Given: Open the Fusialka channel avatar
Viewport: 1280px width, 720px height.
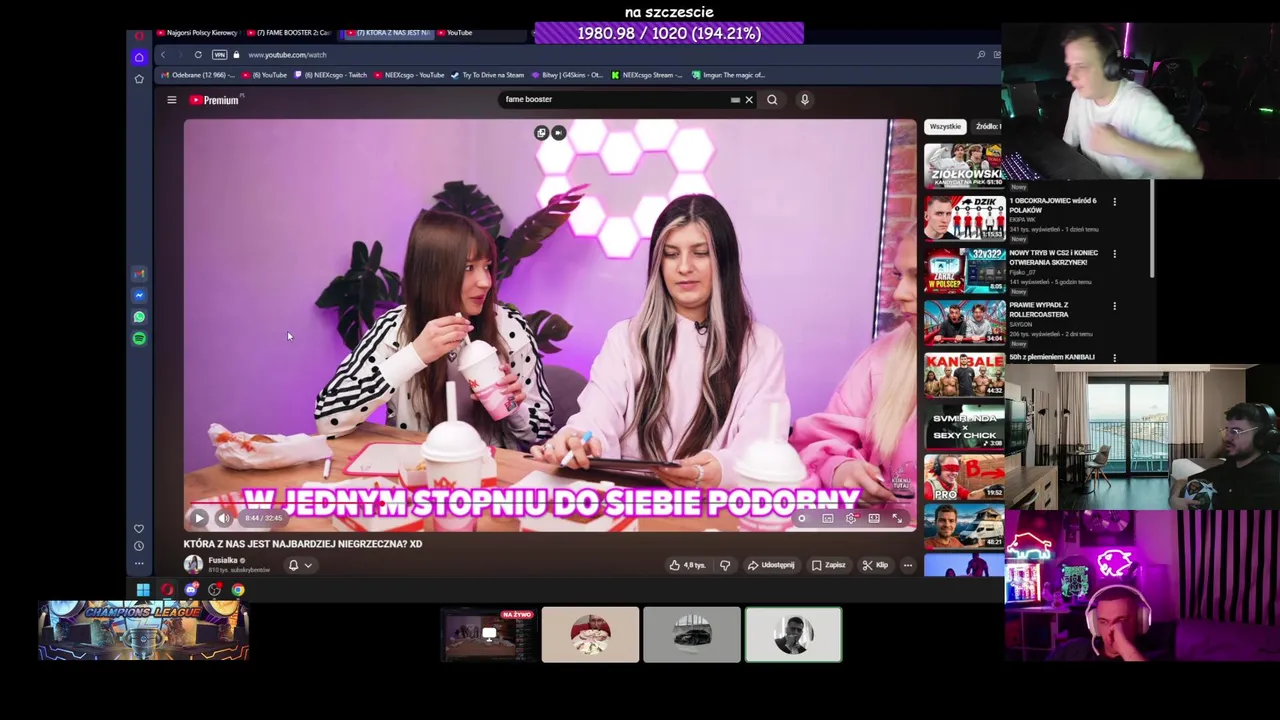Looking at the screenshot, I should (193, 564).
